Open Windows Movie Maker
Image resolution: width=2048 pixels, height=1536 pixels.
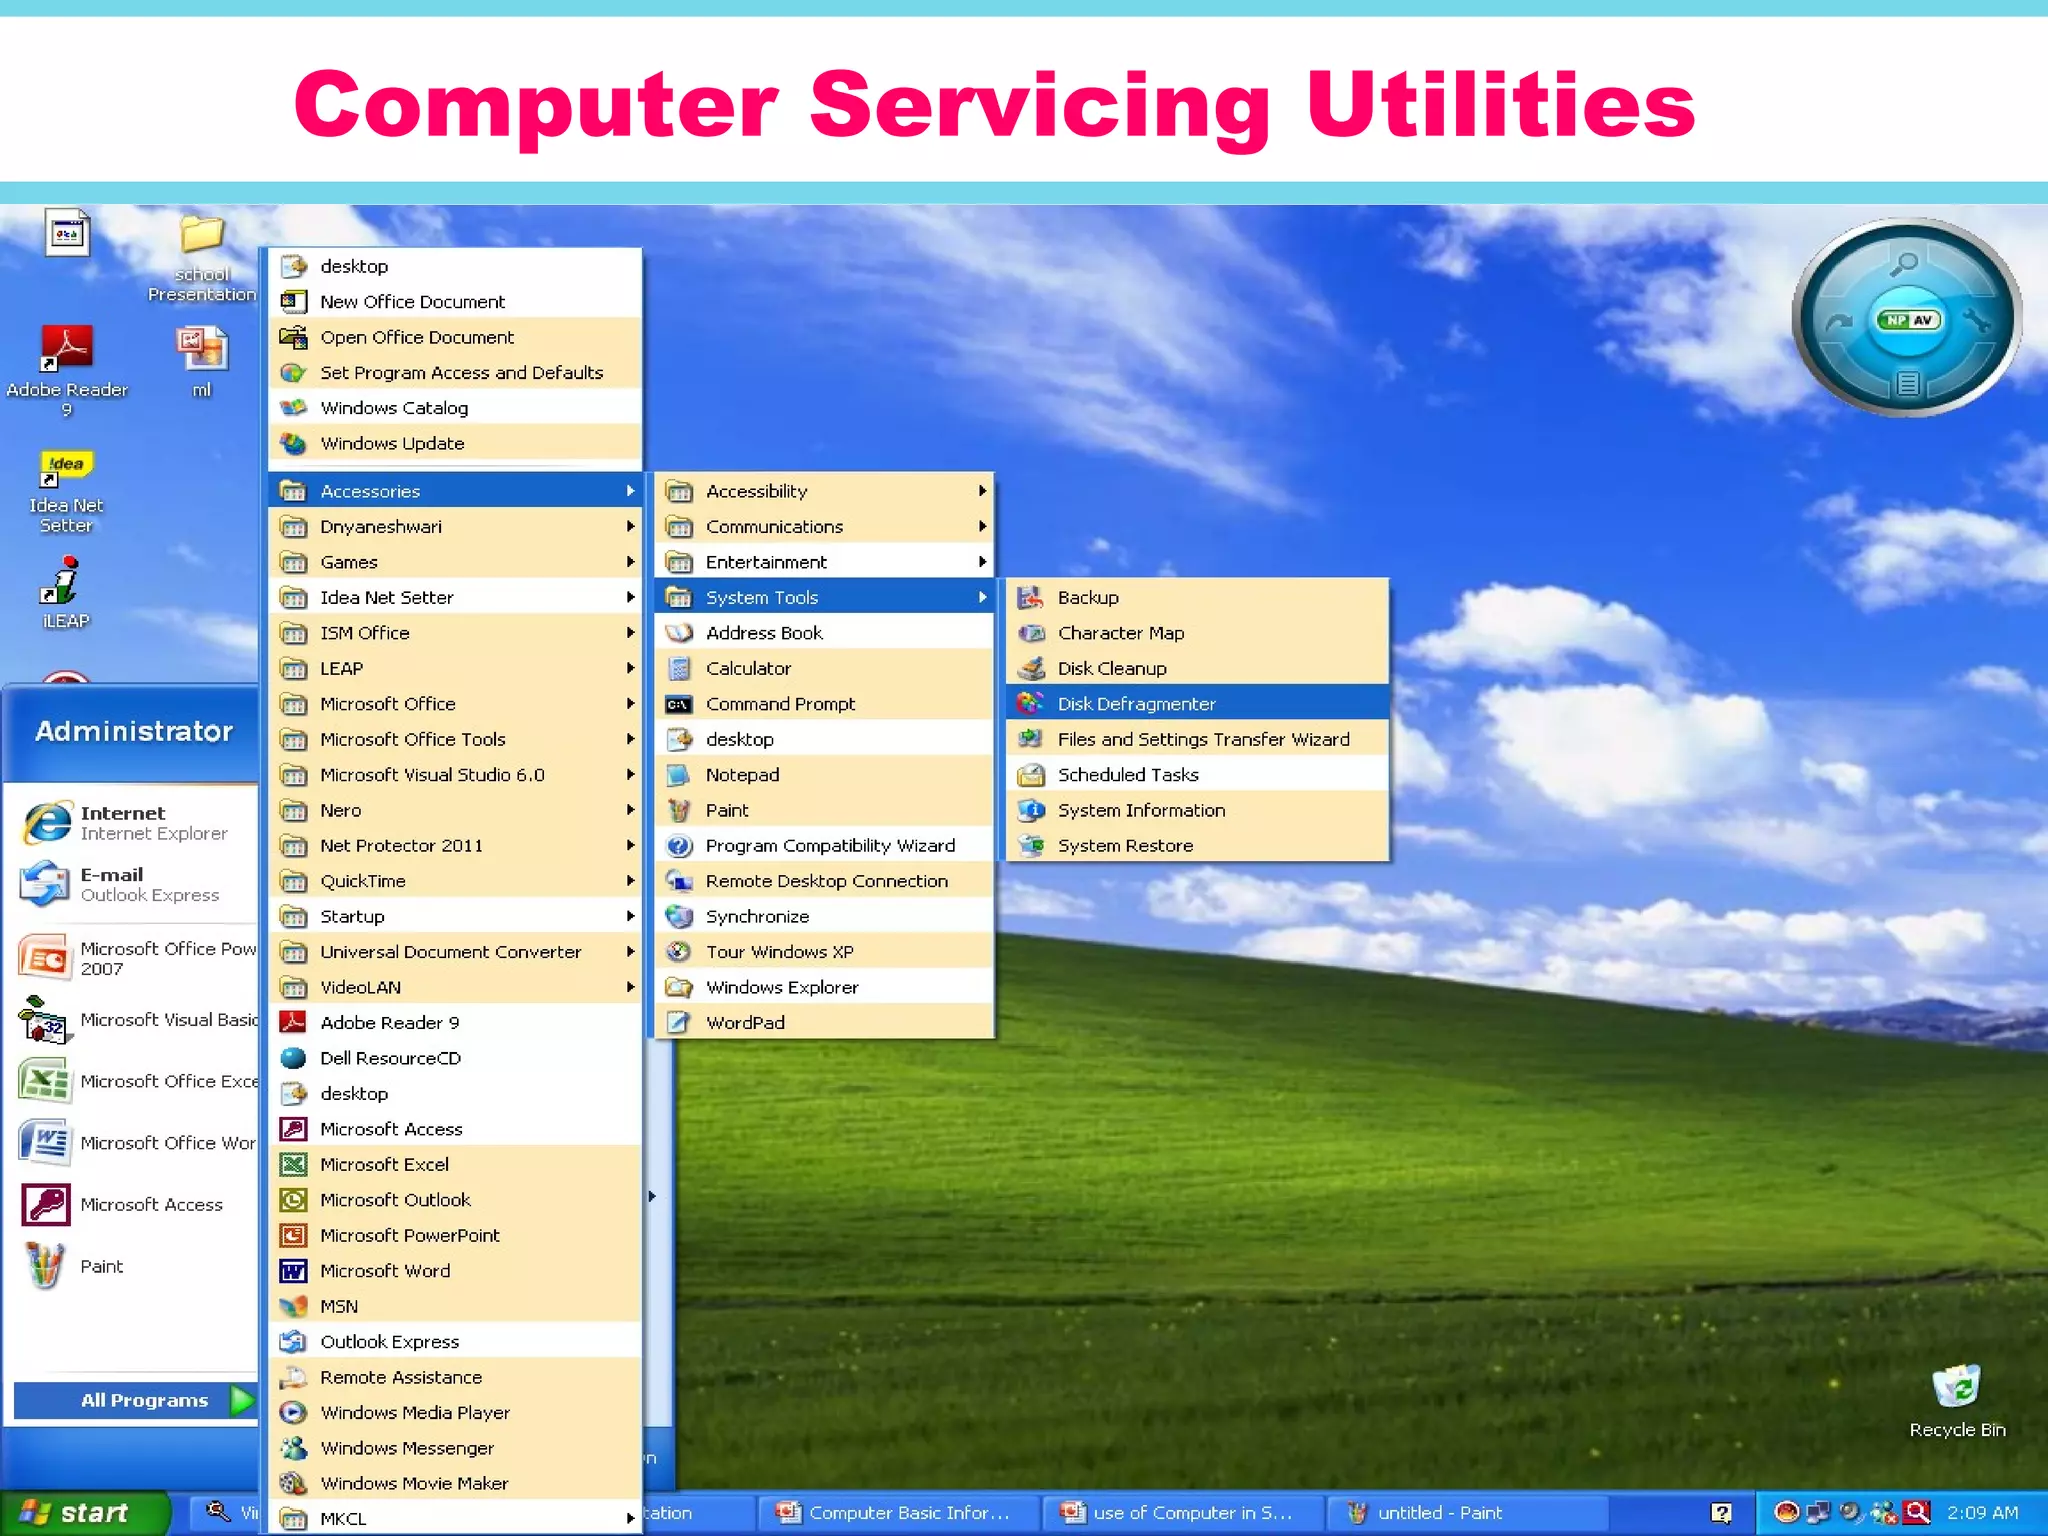click(x=455, y=1483)
